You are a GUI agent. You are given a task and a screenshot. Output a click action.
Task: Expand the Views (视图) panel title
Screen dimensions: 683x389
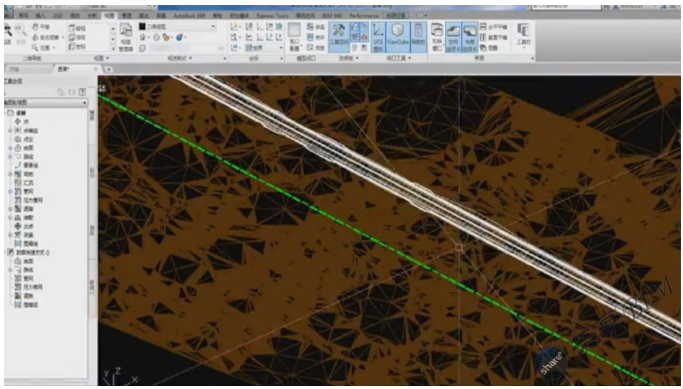[x=101, y=58]
